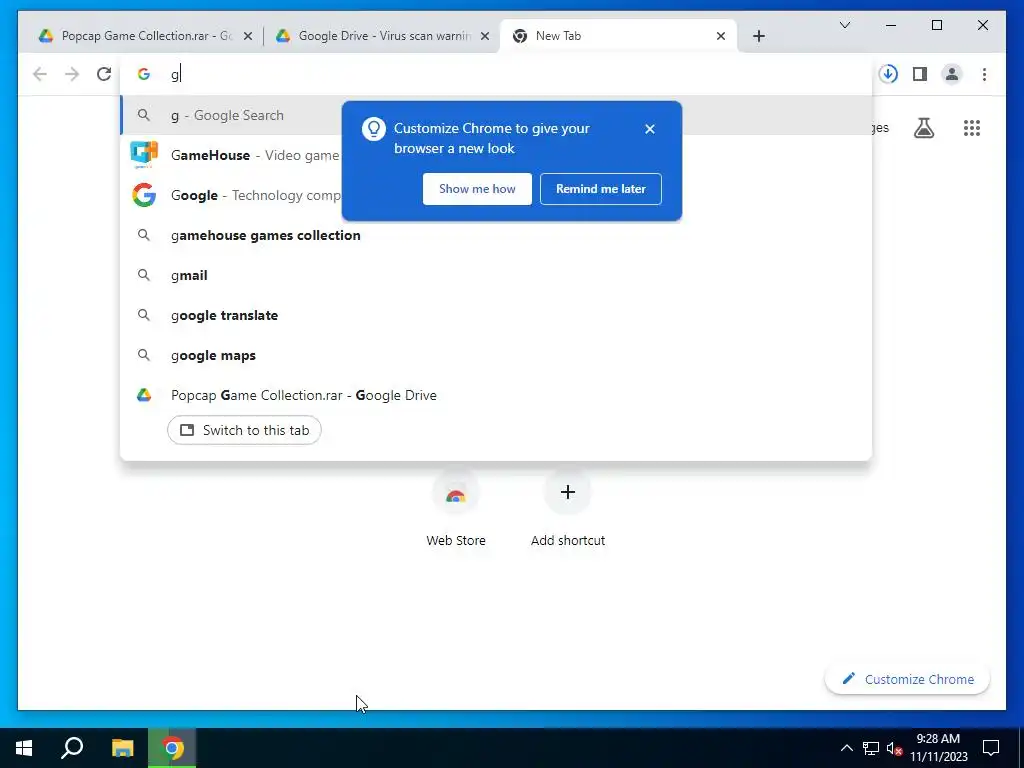The image size is (1024, 768).
Task: Open the Search Labs flask icon
Action: click(923, 128)
